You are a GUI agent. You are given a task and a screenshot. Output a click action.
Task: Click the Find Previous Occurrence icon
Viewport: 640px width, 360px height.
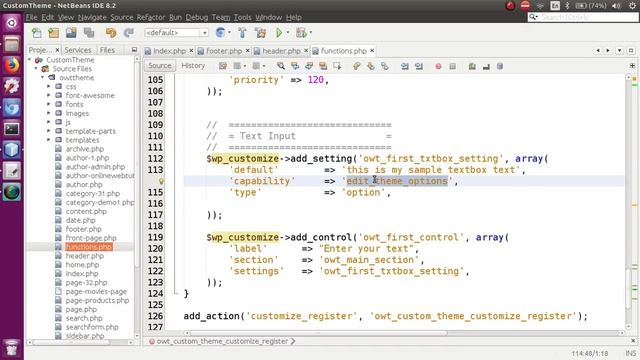pos(295,66)
